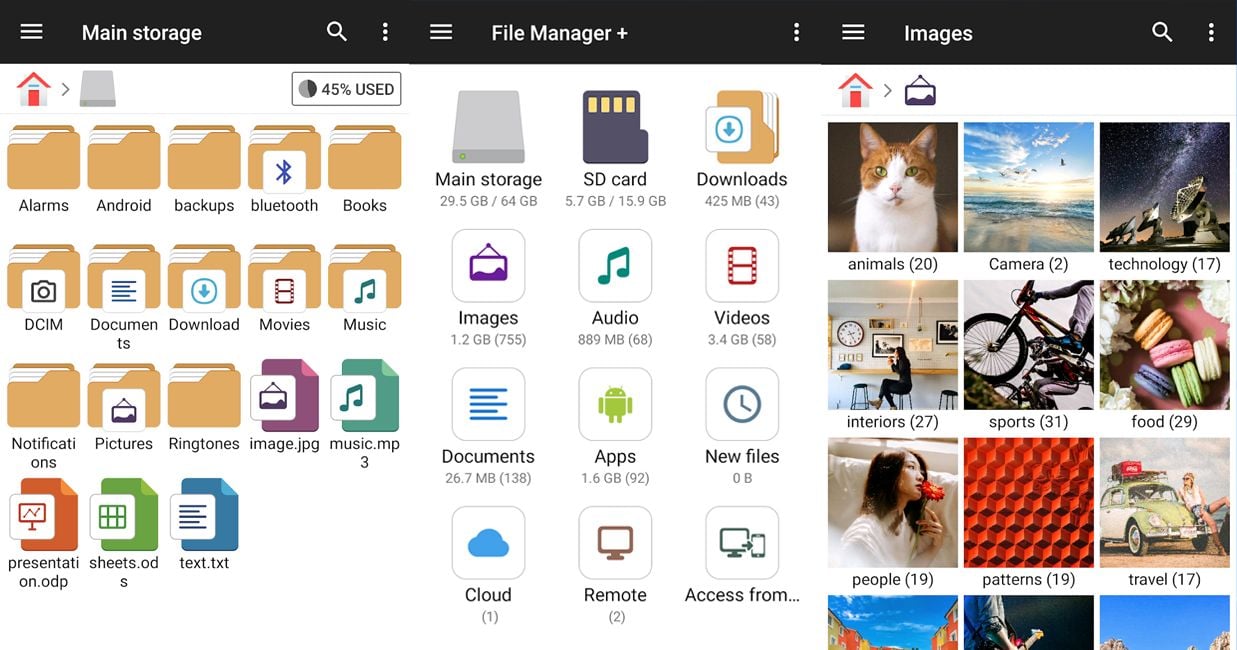
Task: Click the '425 MB (43)' text
Action: (x=742, y=201)
